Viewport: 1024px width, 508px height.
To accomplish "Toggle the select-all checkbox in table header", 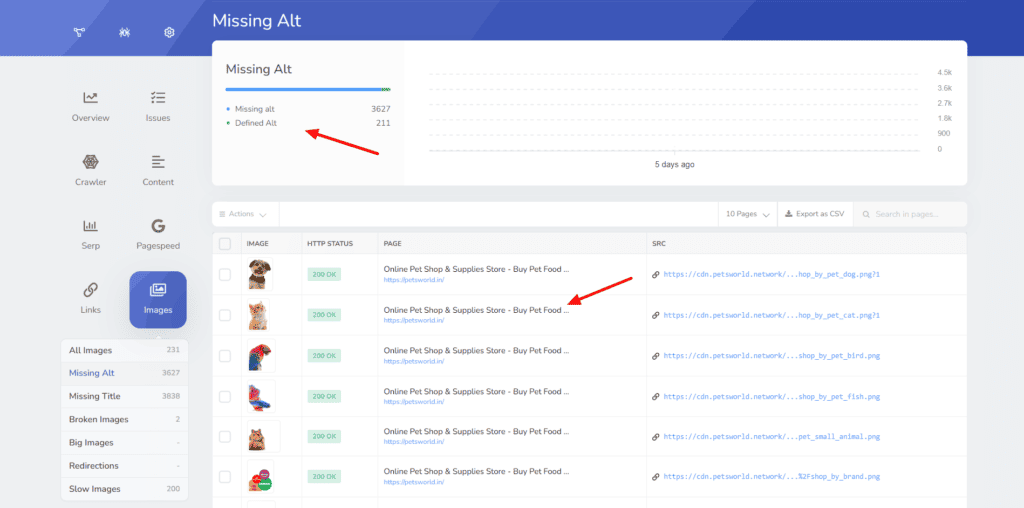I will coord(225,243).
